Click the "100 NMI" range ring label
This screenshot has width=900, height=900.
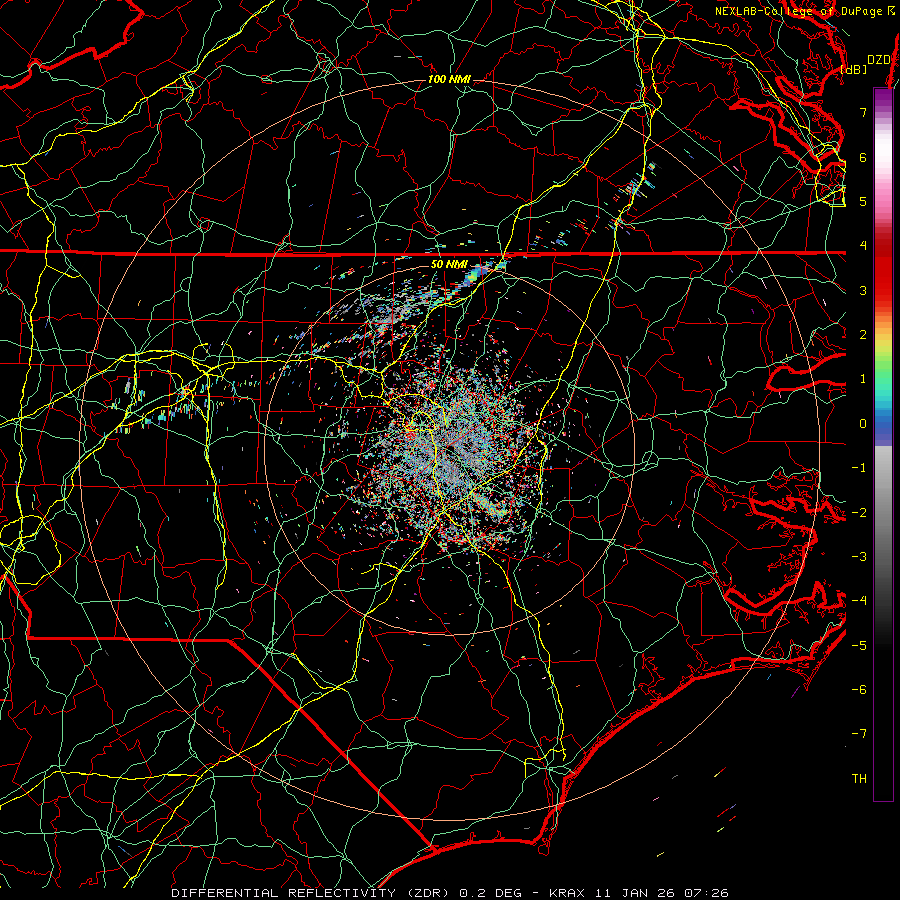[449, 79]
